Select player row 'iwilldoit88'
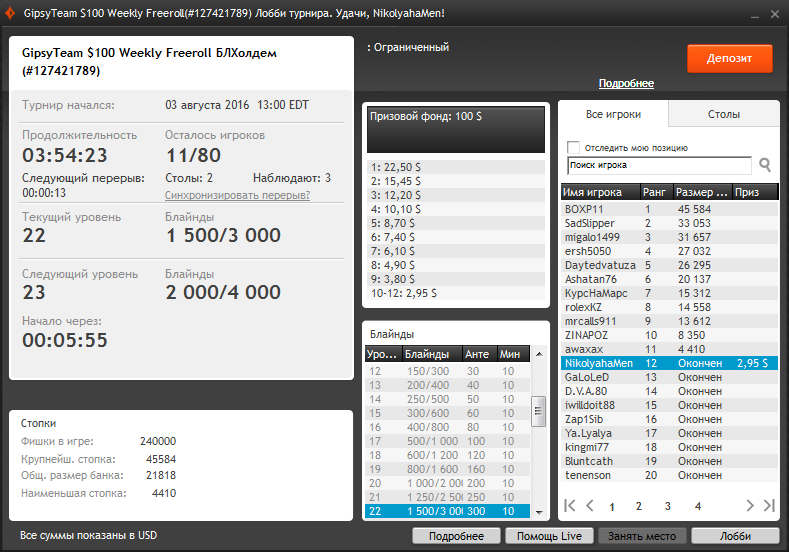789x552 pixels. [x=669, y=406]
